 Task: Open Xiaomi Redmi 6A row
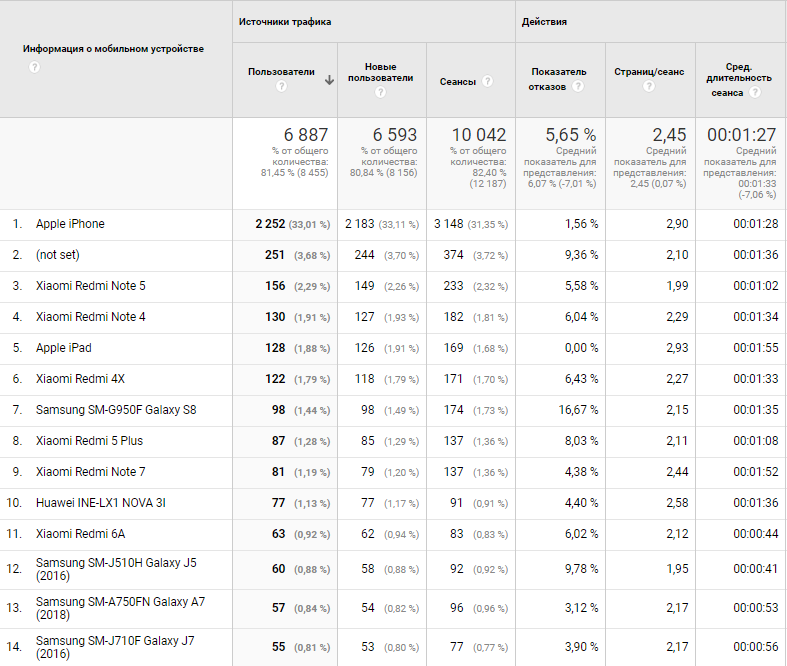(x=80, y=534)
